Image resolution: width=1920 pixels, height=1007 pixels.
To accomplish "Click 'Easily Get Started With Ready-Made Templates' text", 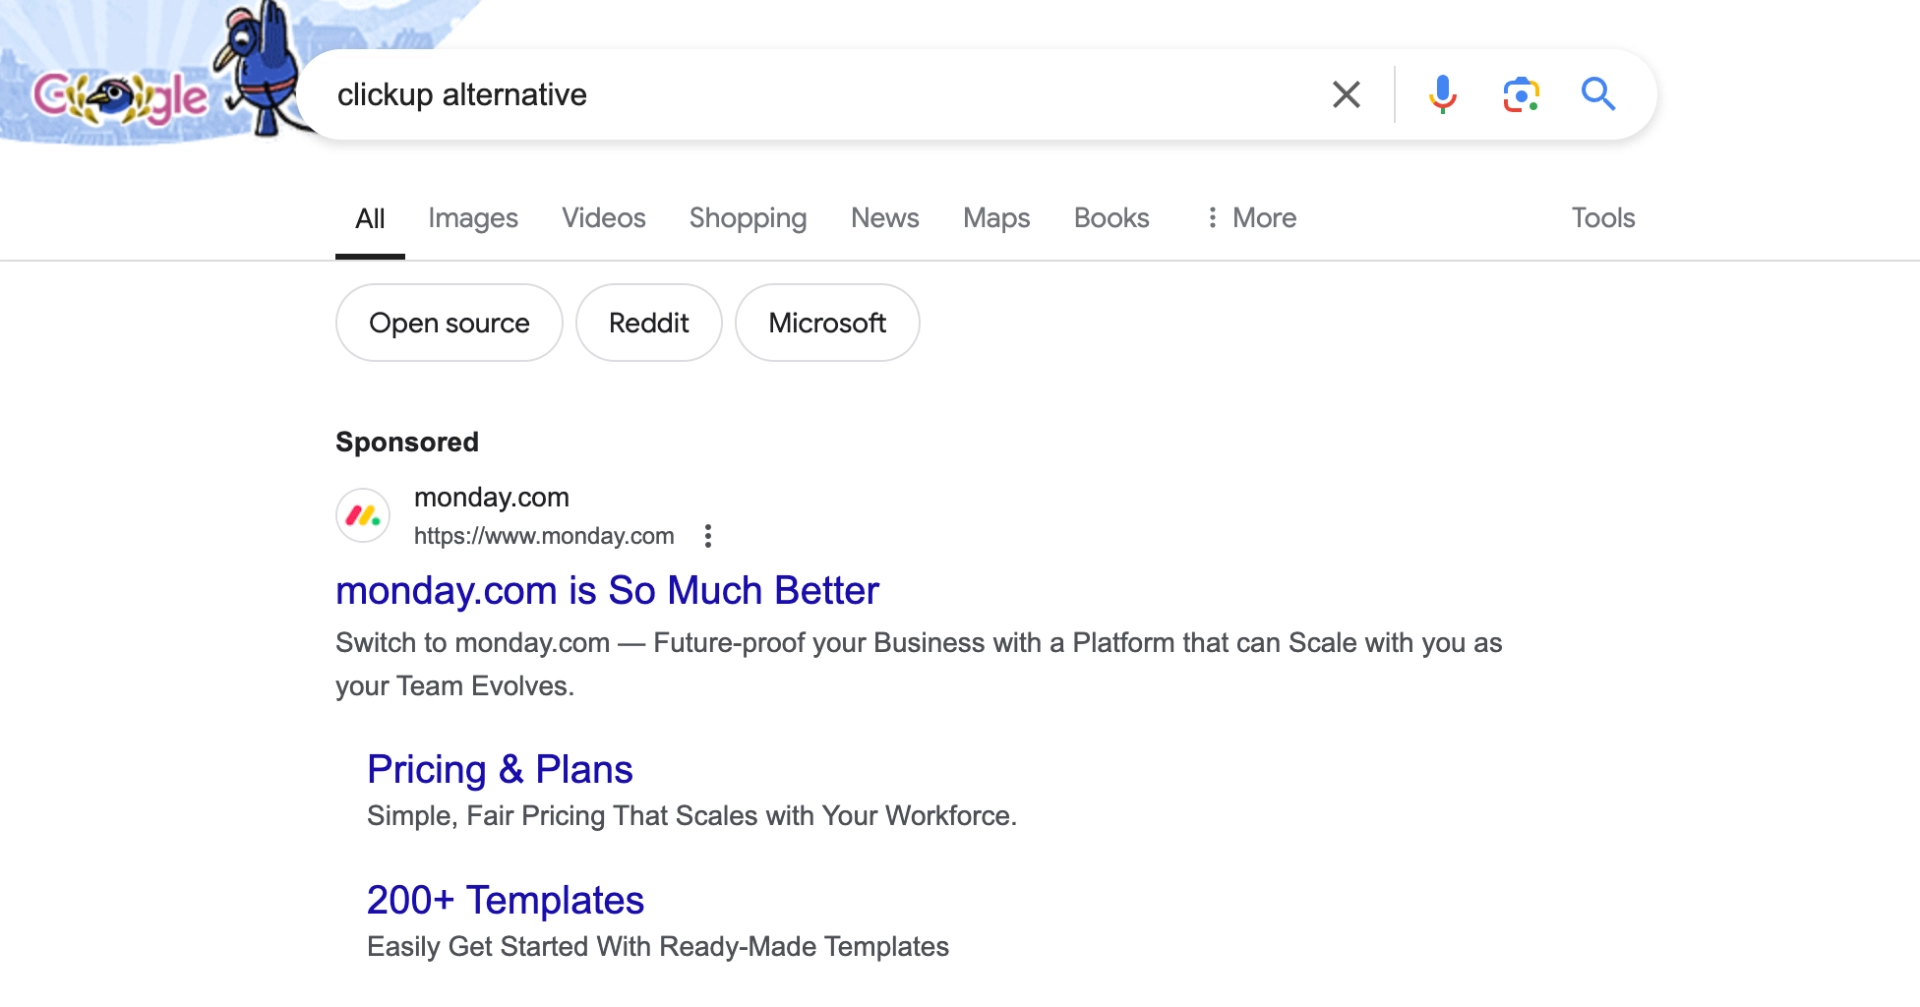I will click(658, 947).
